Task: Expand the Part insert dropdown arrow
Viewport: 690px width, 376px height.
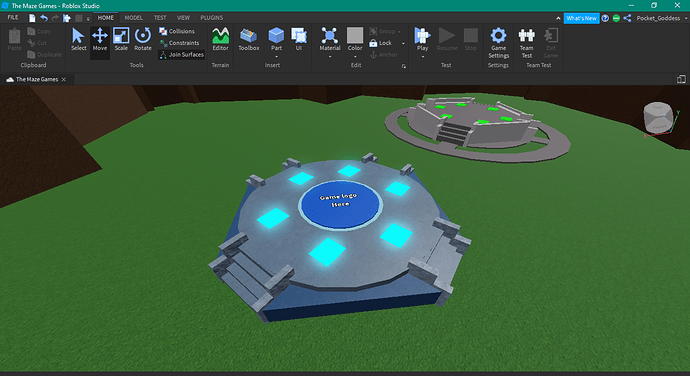Action: pos(276,56)
